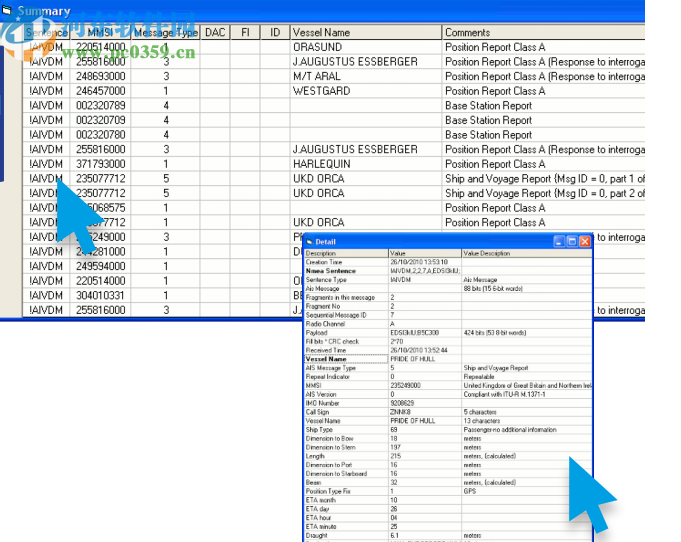Click the DAC column header

[x=215, y=33]
